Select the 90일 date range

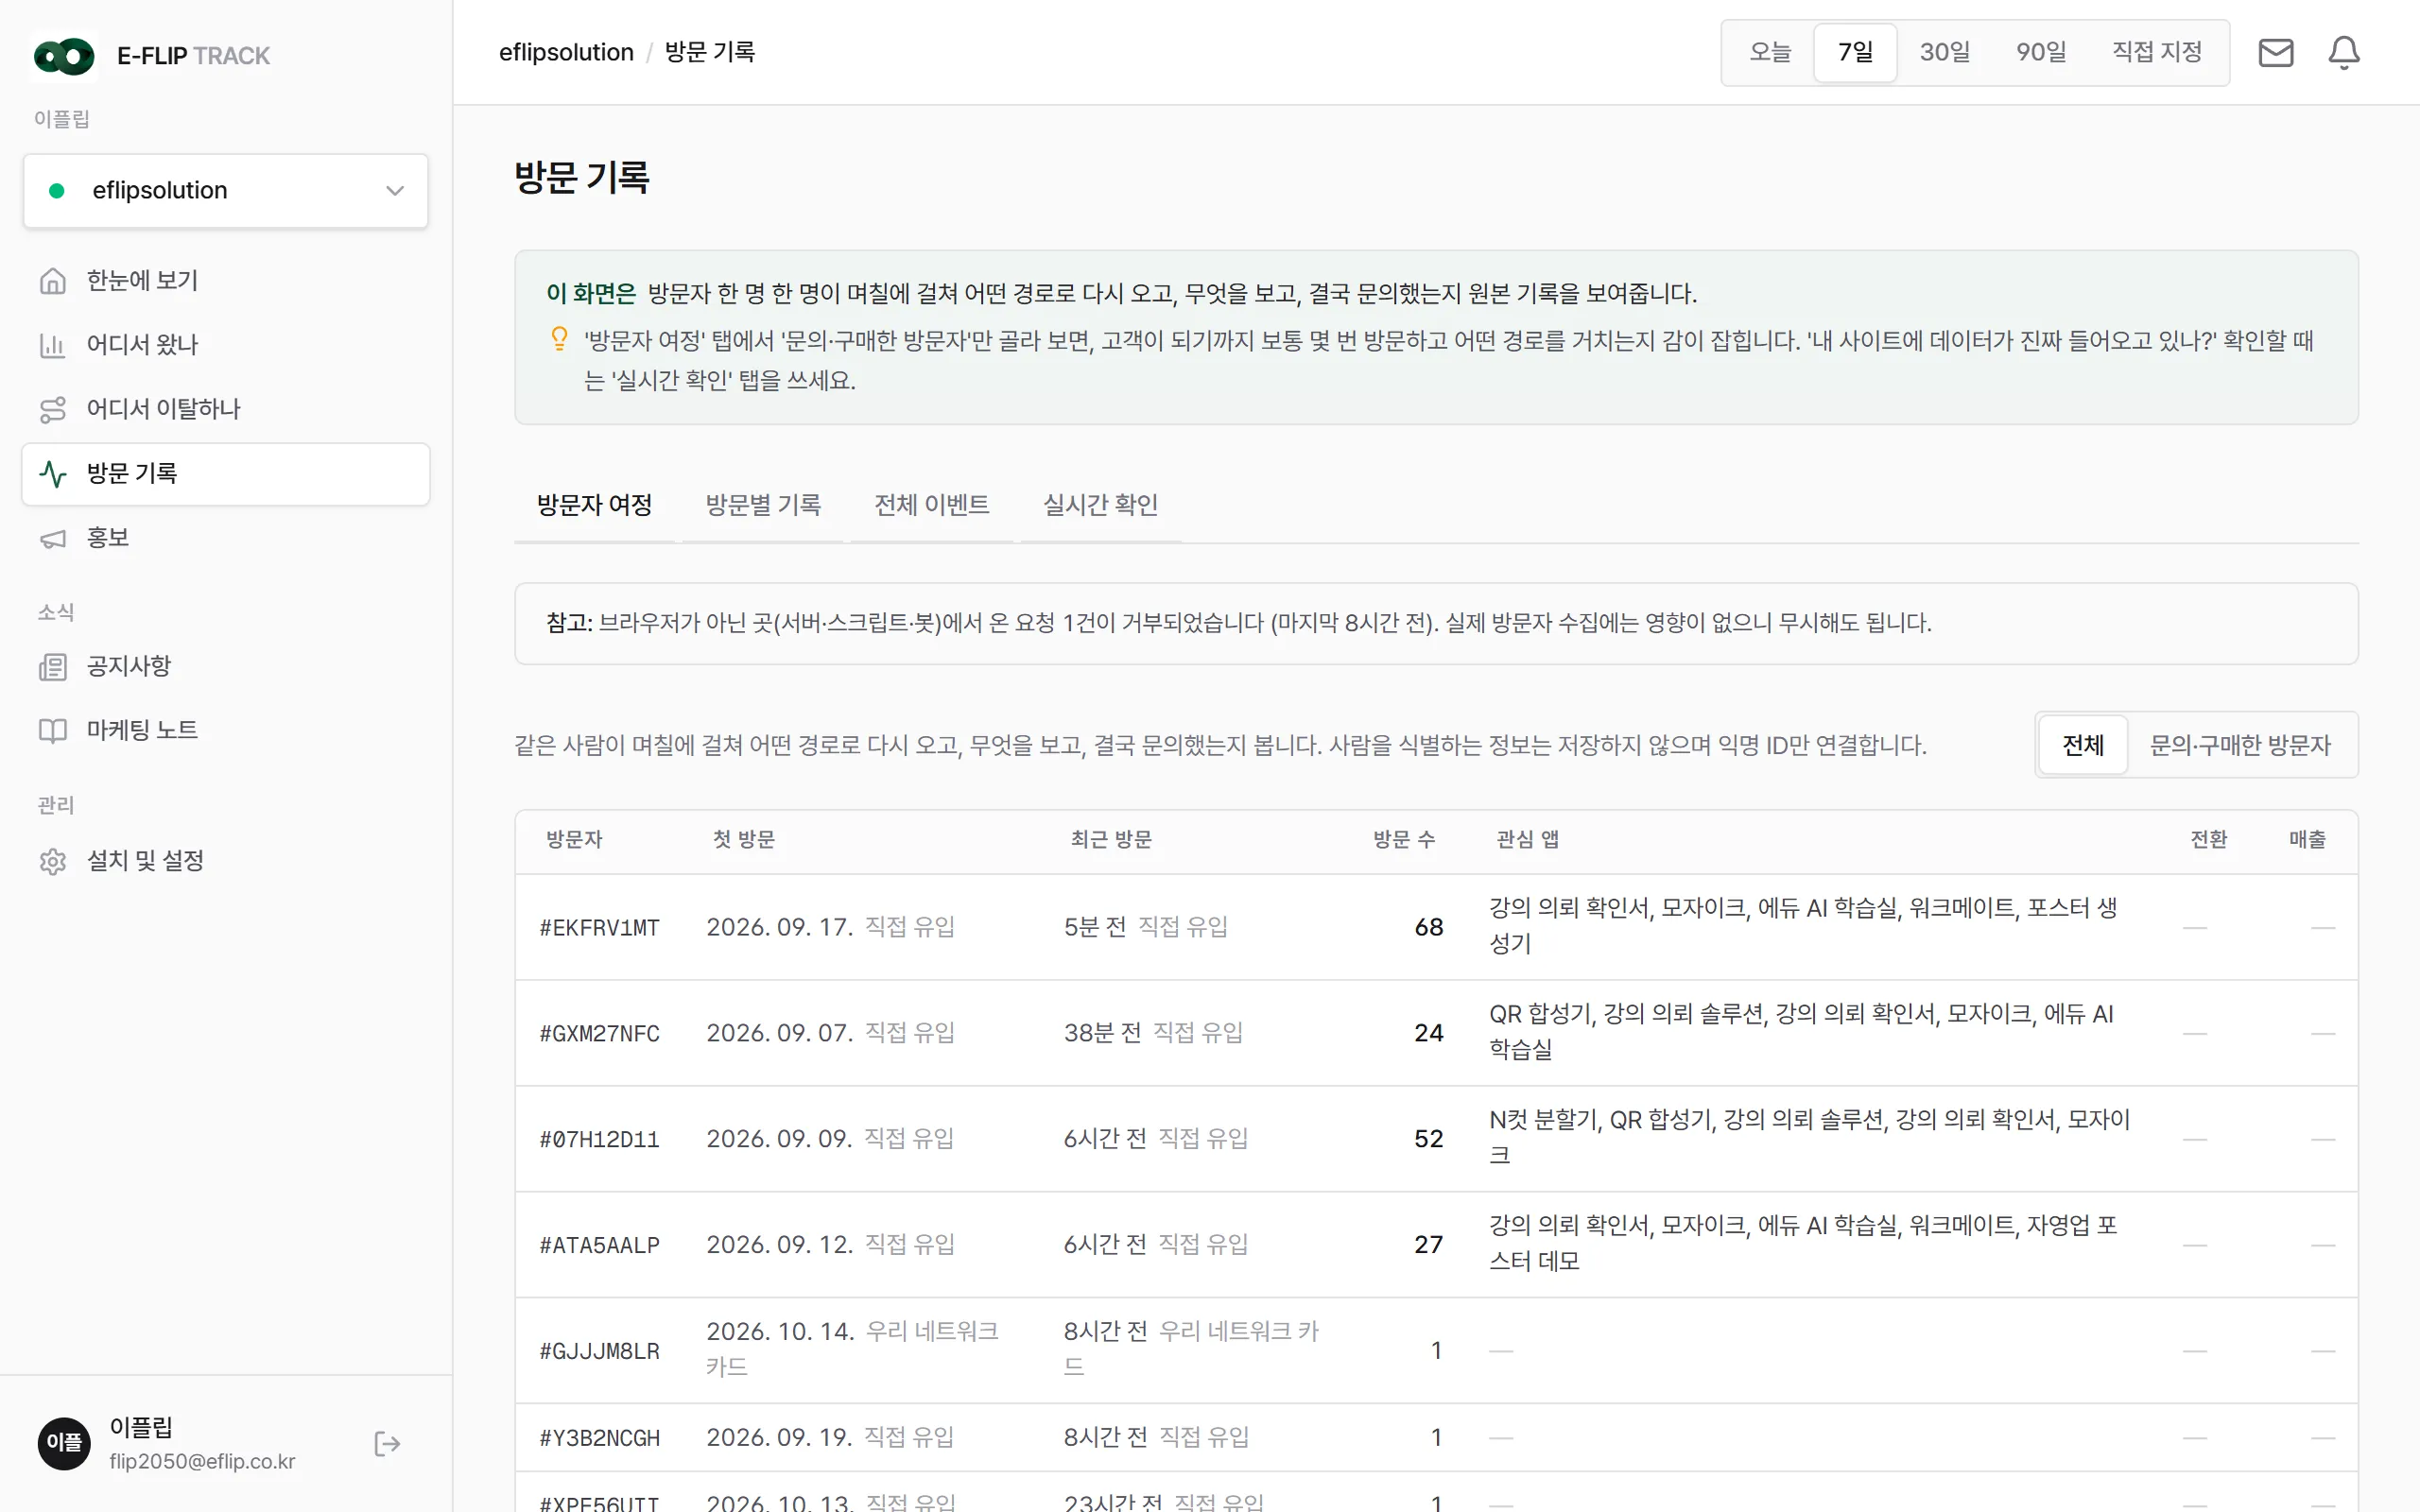2041,52
